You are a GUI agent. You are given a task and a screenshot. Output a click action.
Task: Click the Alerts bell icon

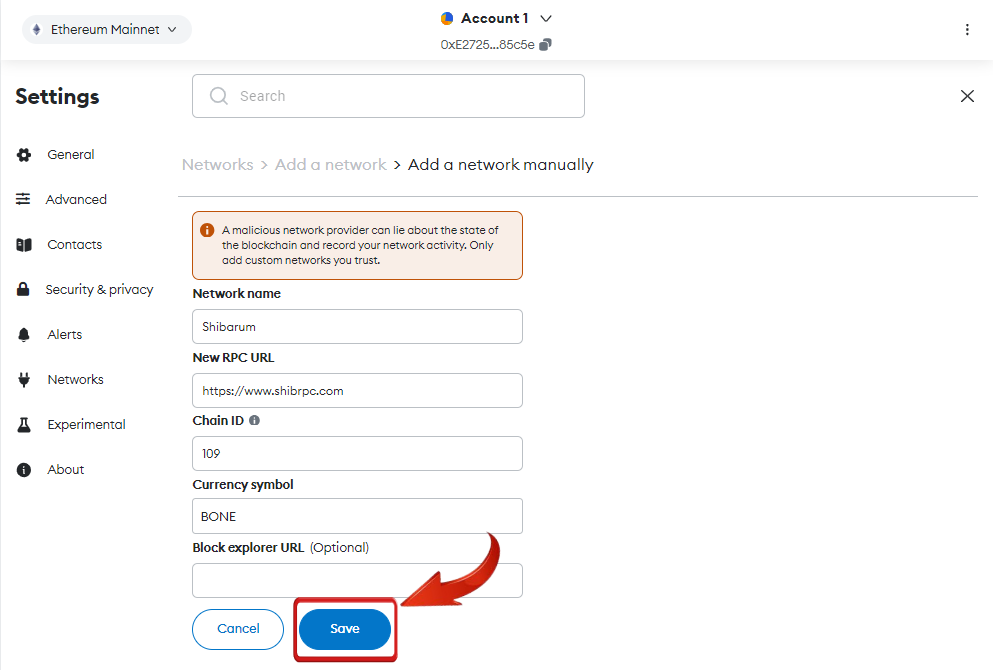pos(23,334)
